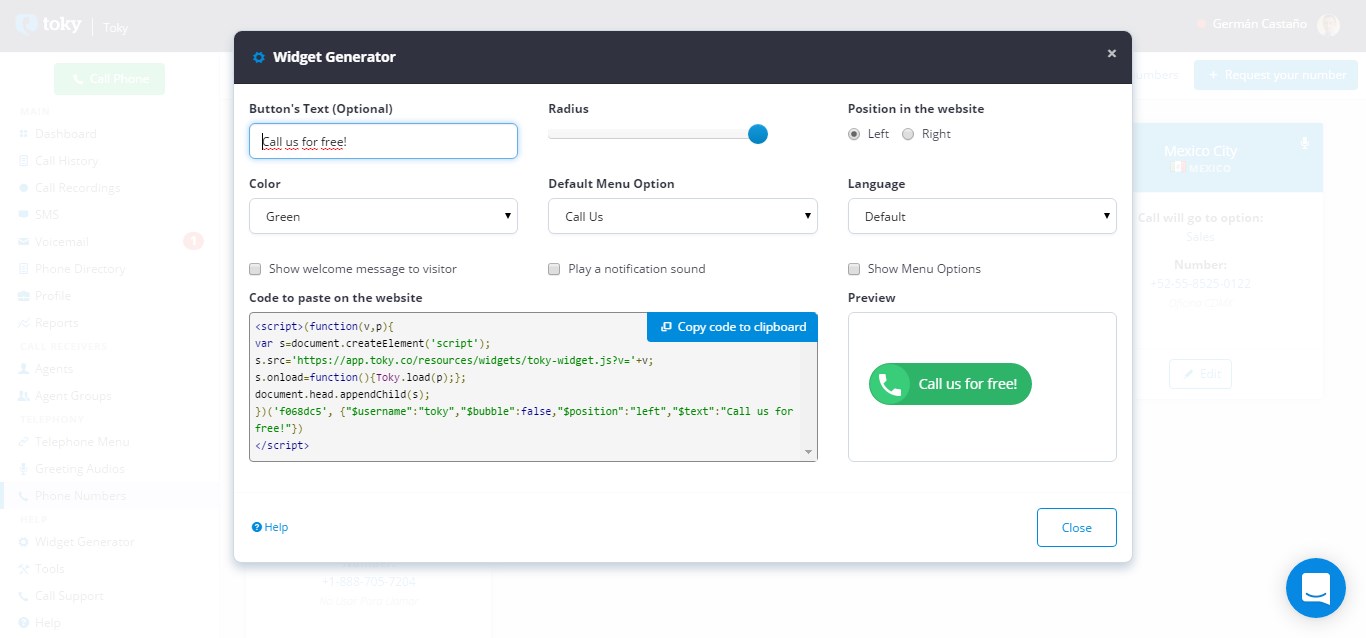Screen dimensions: 1366x638
Task: Open the chat bubble support widget
Action: click(1316, 588)
